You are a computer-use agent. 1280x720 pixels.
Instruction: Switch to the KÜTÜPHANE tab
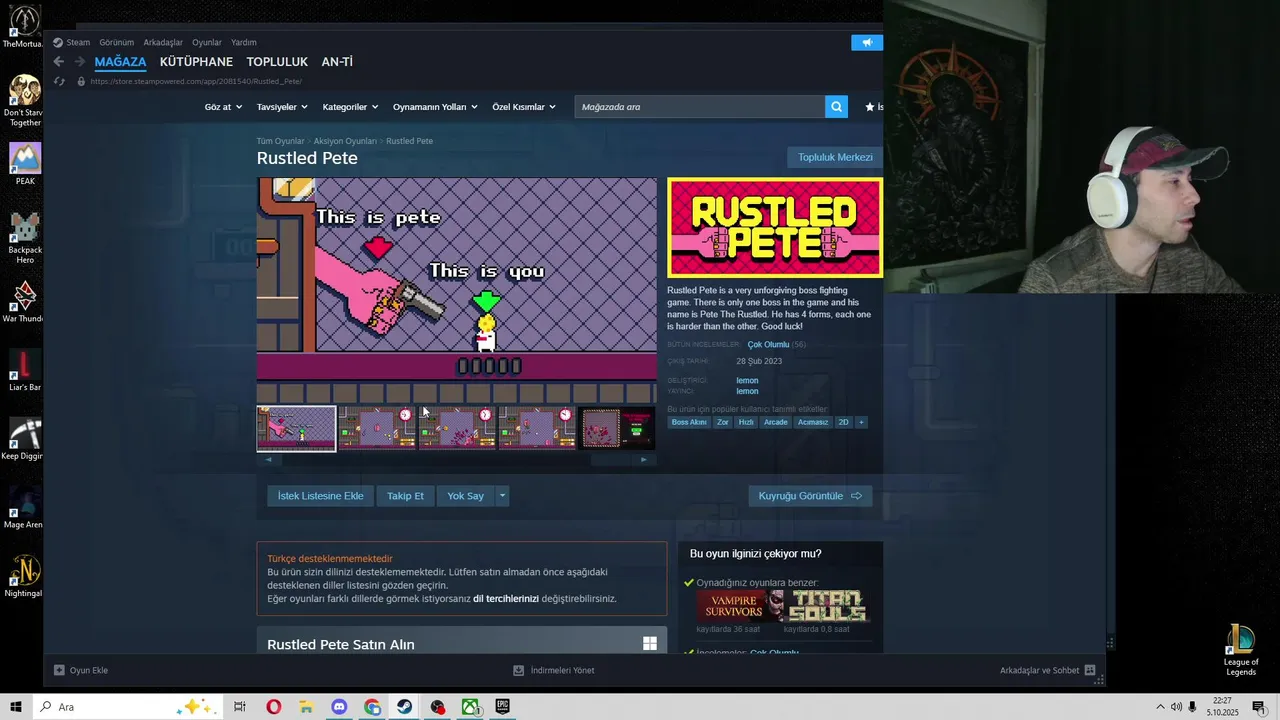196,62
